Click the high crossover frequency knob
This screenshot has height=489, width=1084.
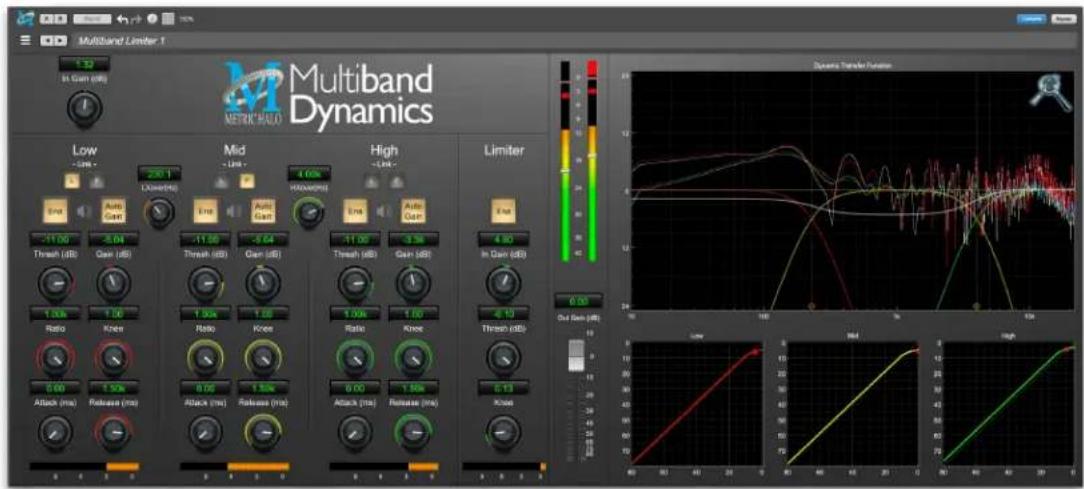[x=310, y=212]
